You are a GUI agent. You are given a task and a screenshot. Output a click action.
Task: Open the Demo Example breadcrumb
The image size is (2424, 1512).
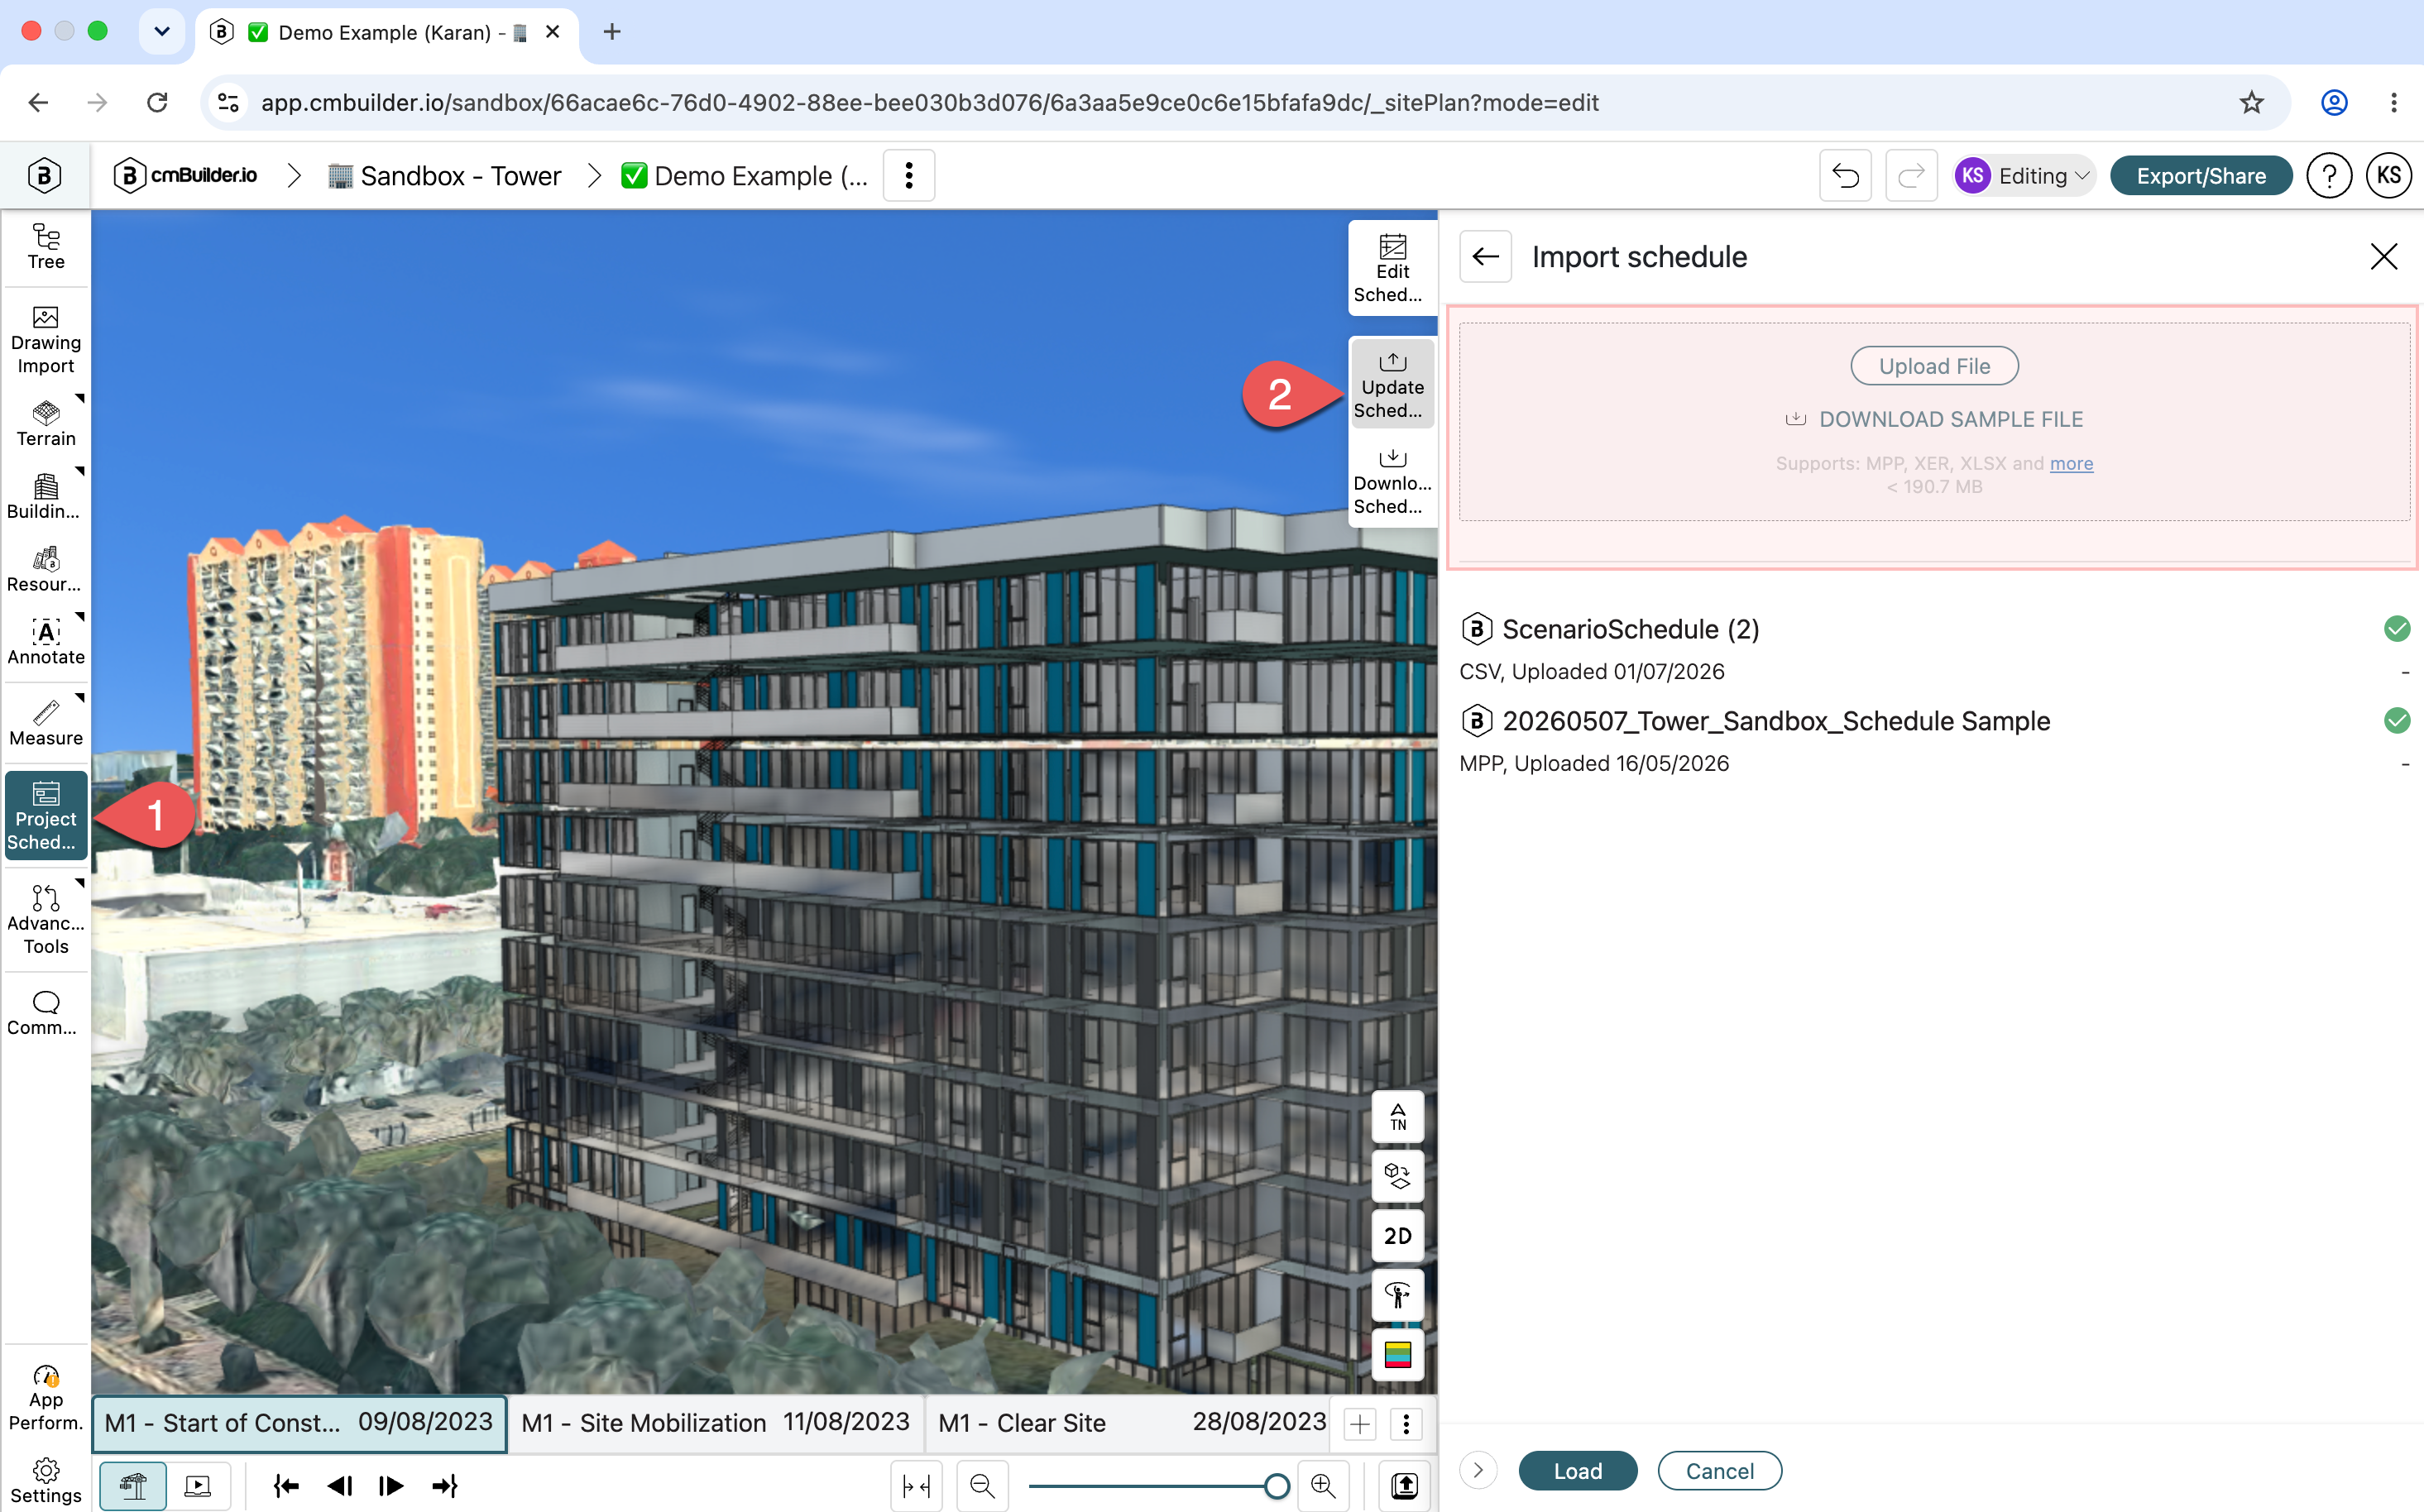point(745,176)
